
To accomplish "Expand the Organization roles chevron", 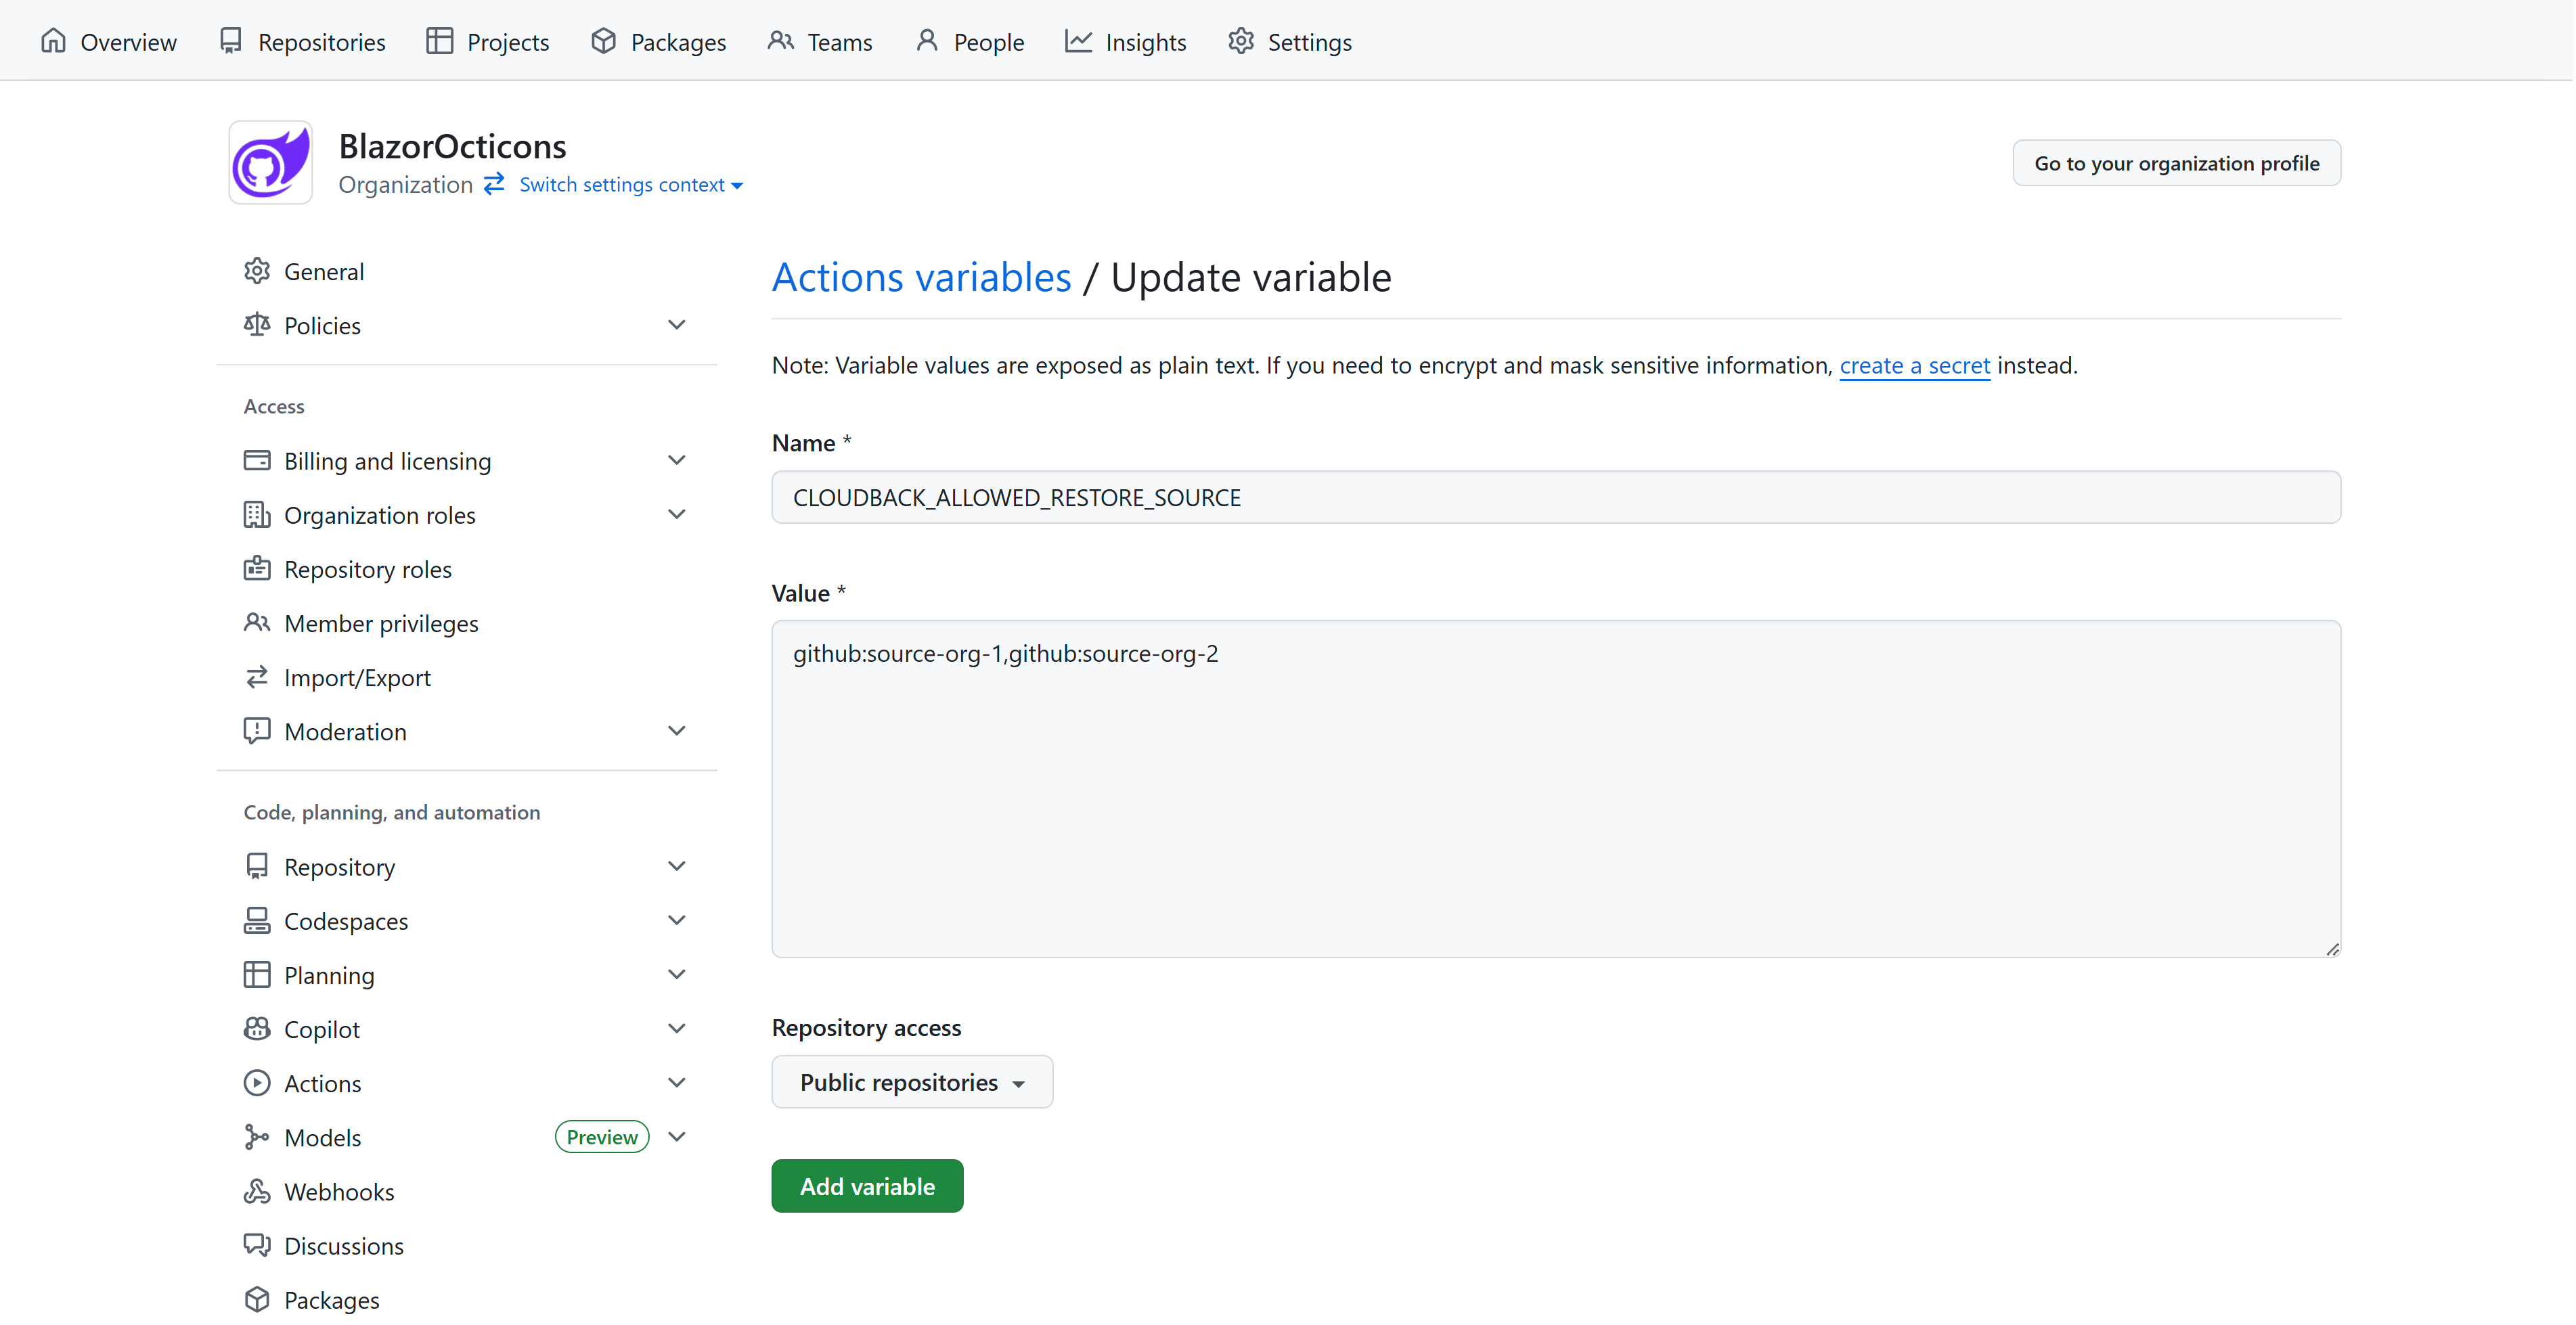I will tap(677, 514).
